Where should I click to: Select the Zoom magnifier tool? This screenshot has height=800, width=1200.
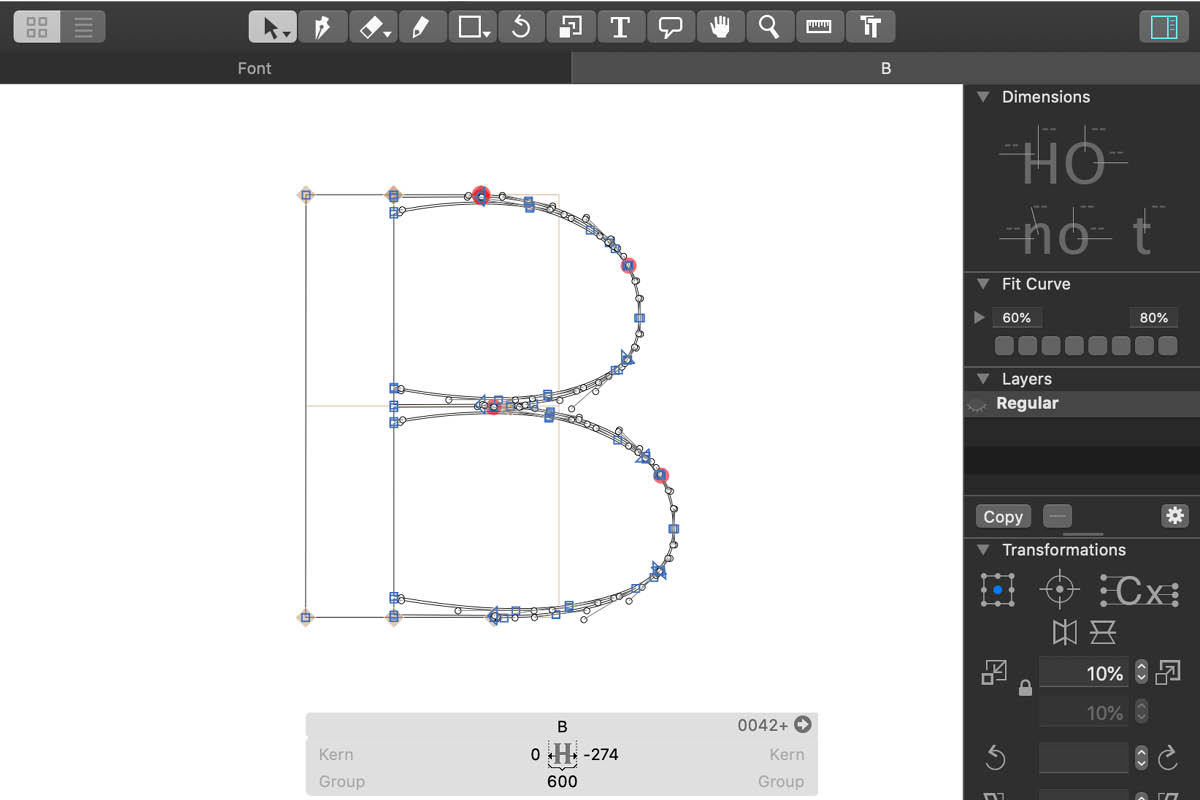point(769,27)
